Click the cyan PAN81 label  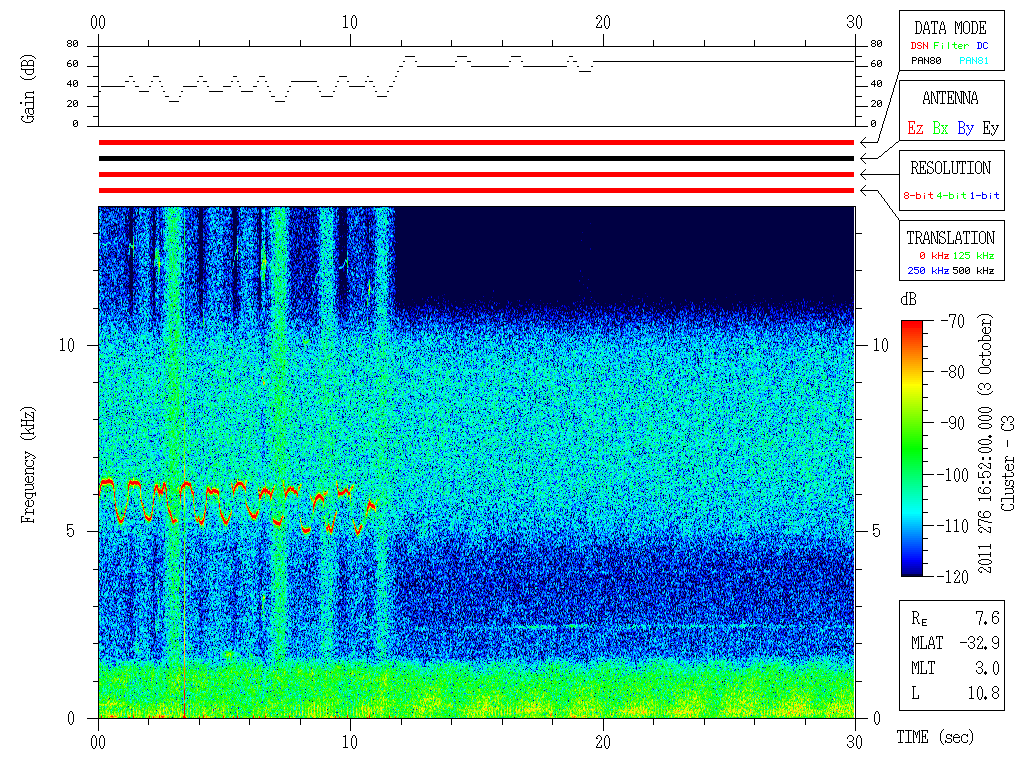974,61
